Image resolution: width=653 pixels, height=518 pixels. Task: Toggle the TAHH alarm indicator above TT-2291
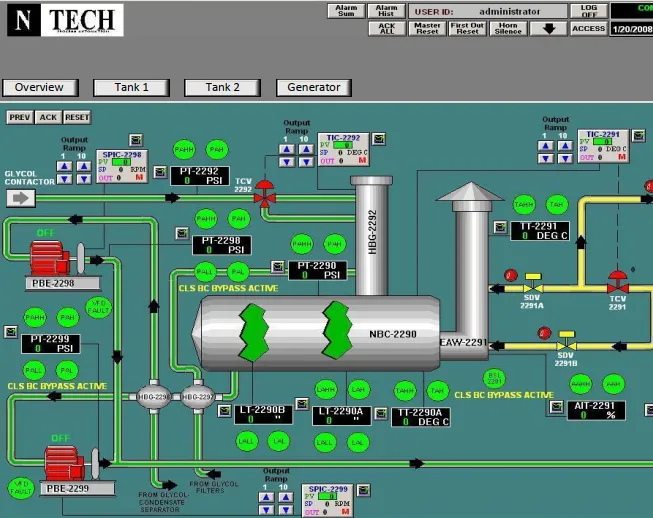(523, 204)
